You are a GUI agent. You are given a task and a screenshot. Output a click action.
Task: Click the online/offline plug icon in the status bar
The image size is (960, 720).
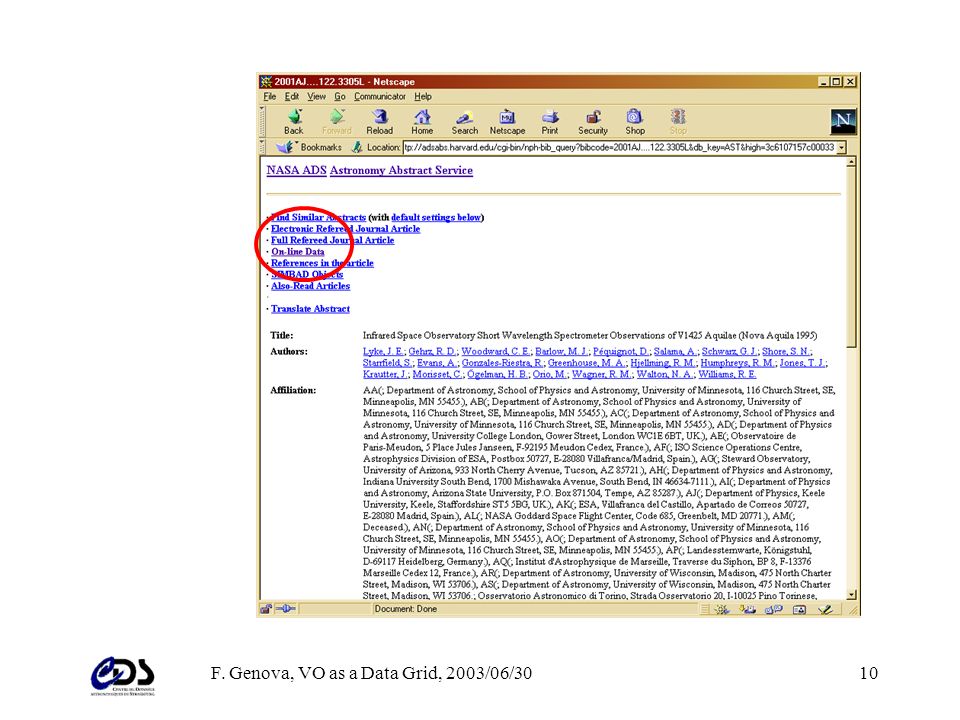285,609
